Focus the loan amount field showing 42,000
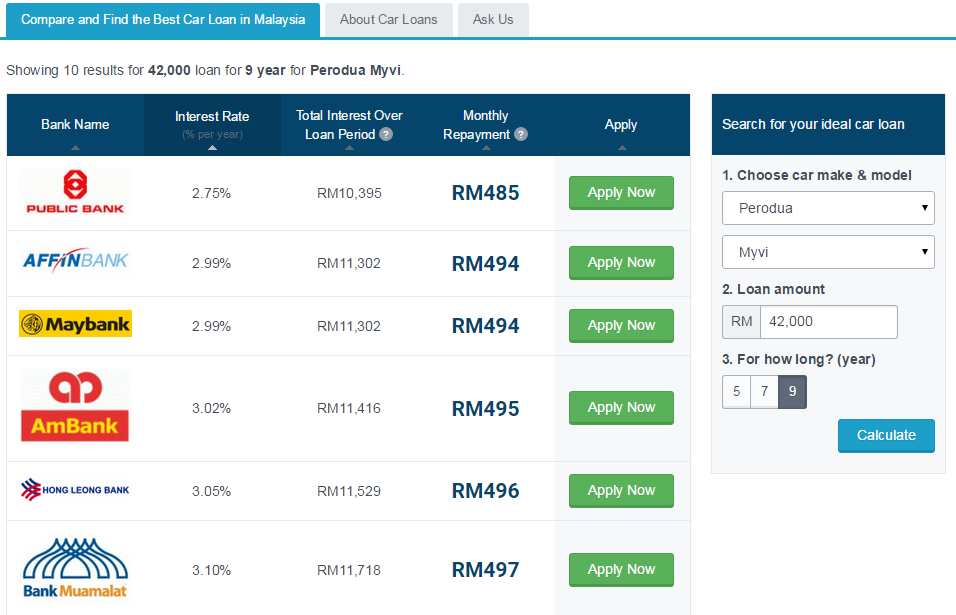The width and height of the screenshot is (956, 615). tap(829, 322)
